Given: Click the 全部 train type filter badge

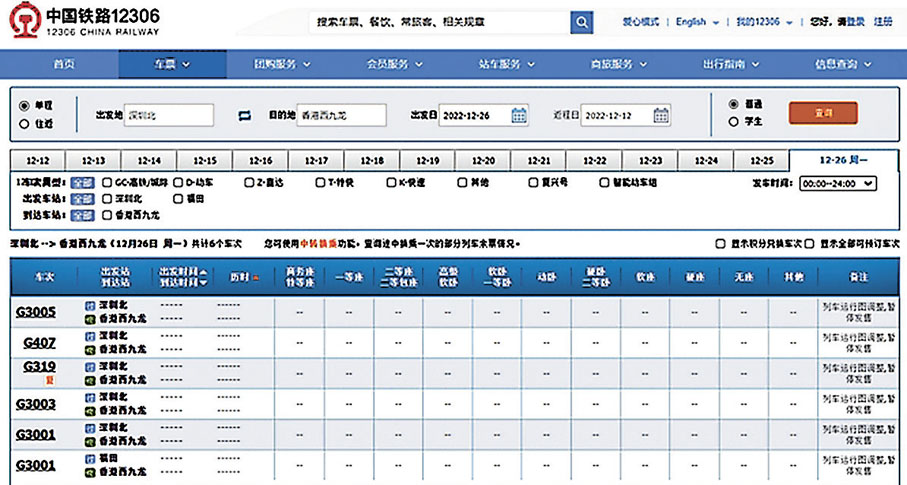Looking at the screenshot, I should point(83,183).
